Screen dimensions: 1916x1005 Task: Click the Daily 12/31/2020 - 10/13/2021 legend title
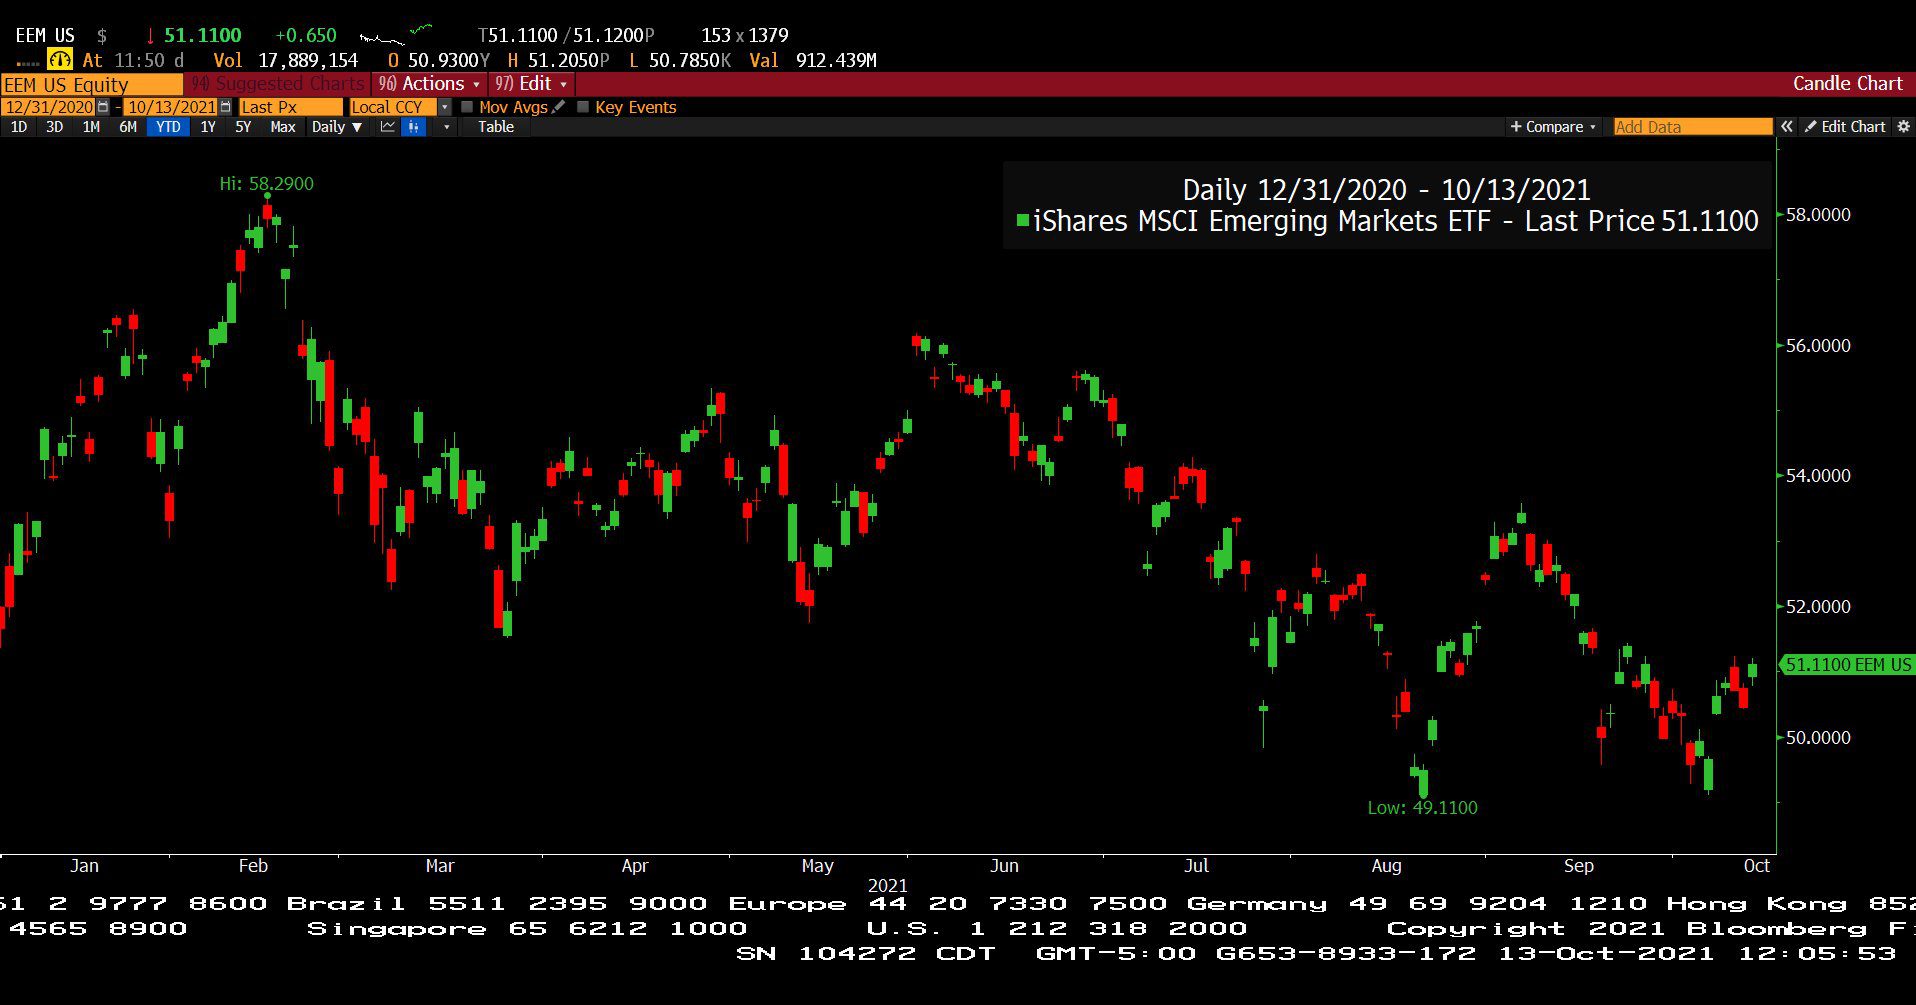pyautogui.click(x=1386, y=189)
